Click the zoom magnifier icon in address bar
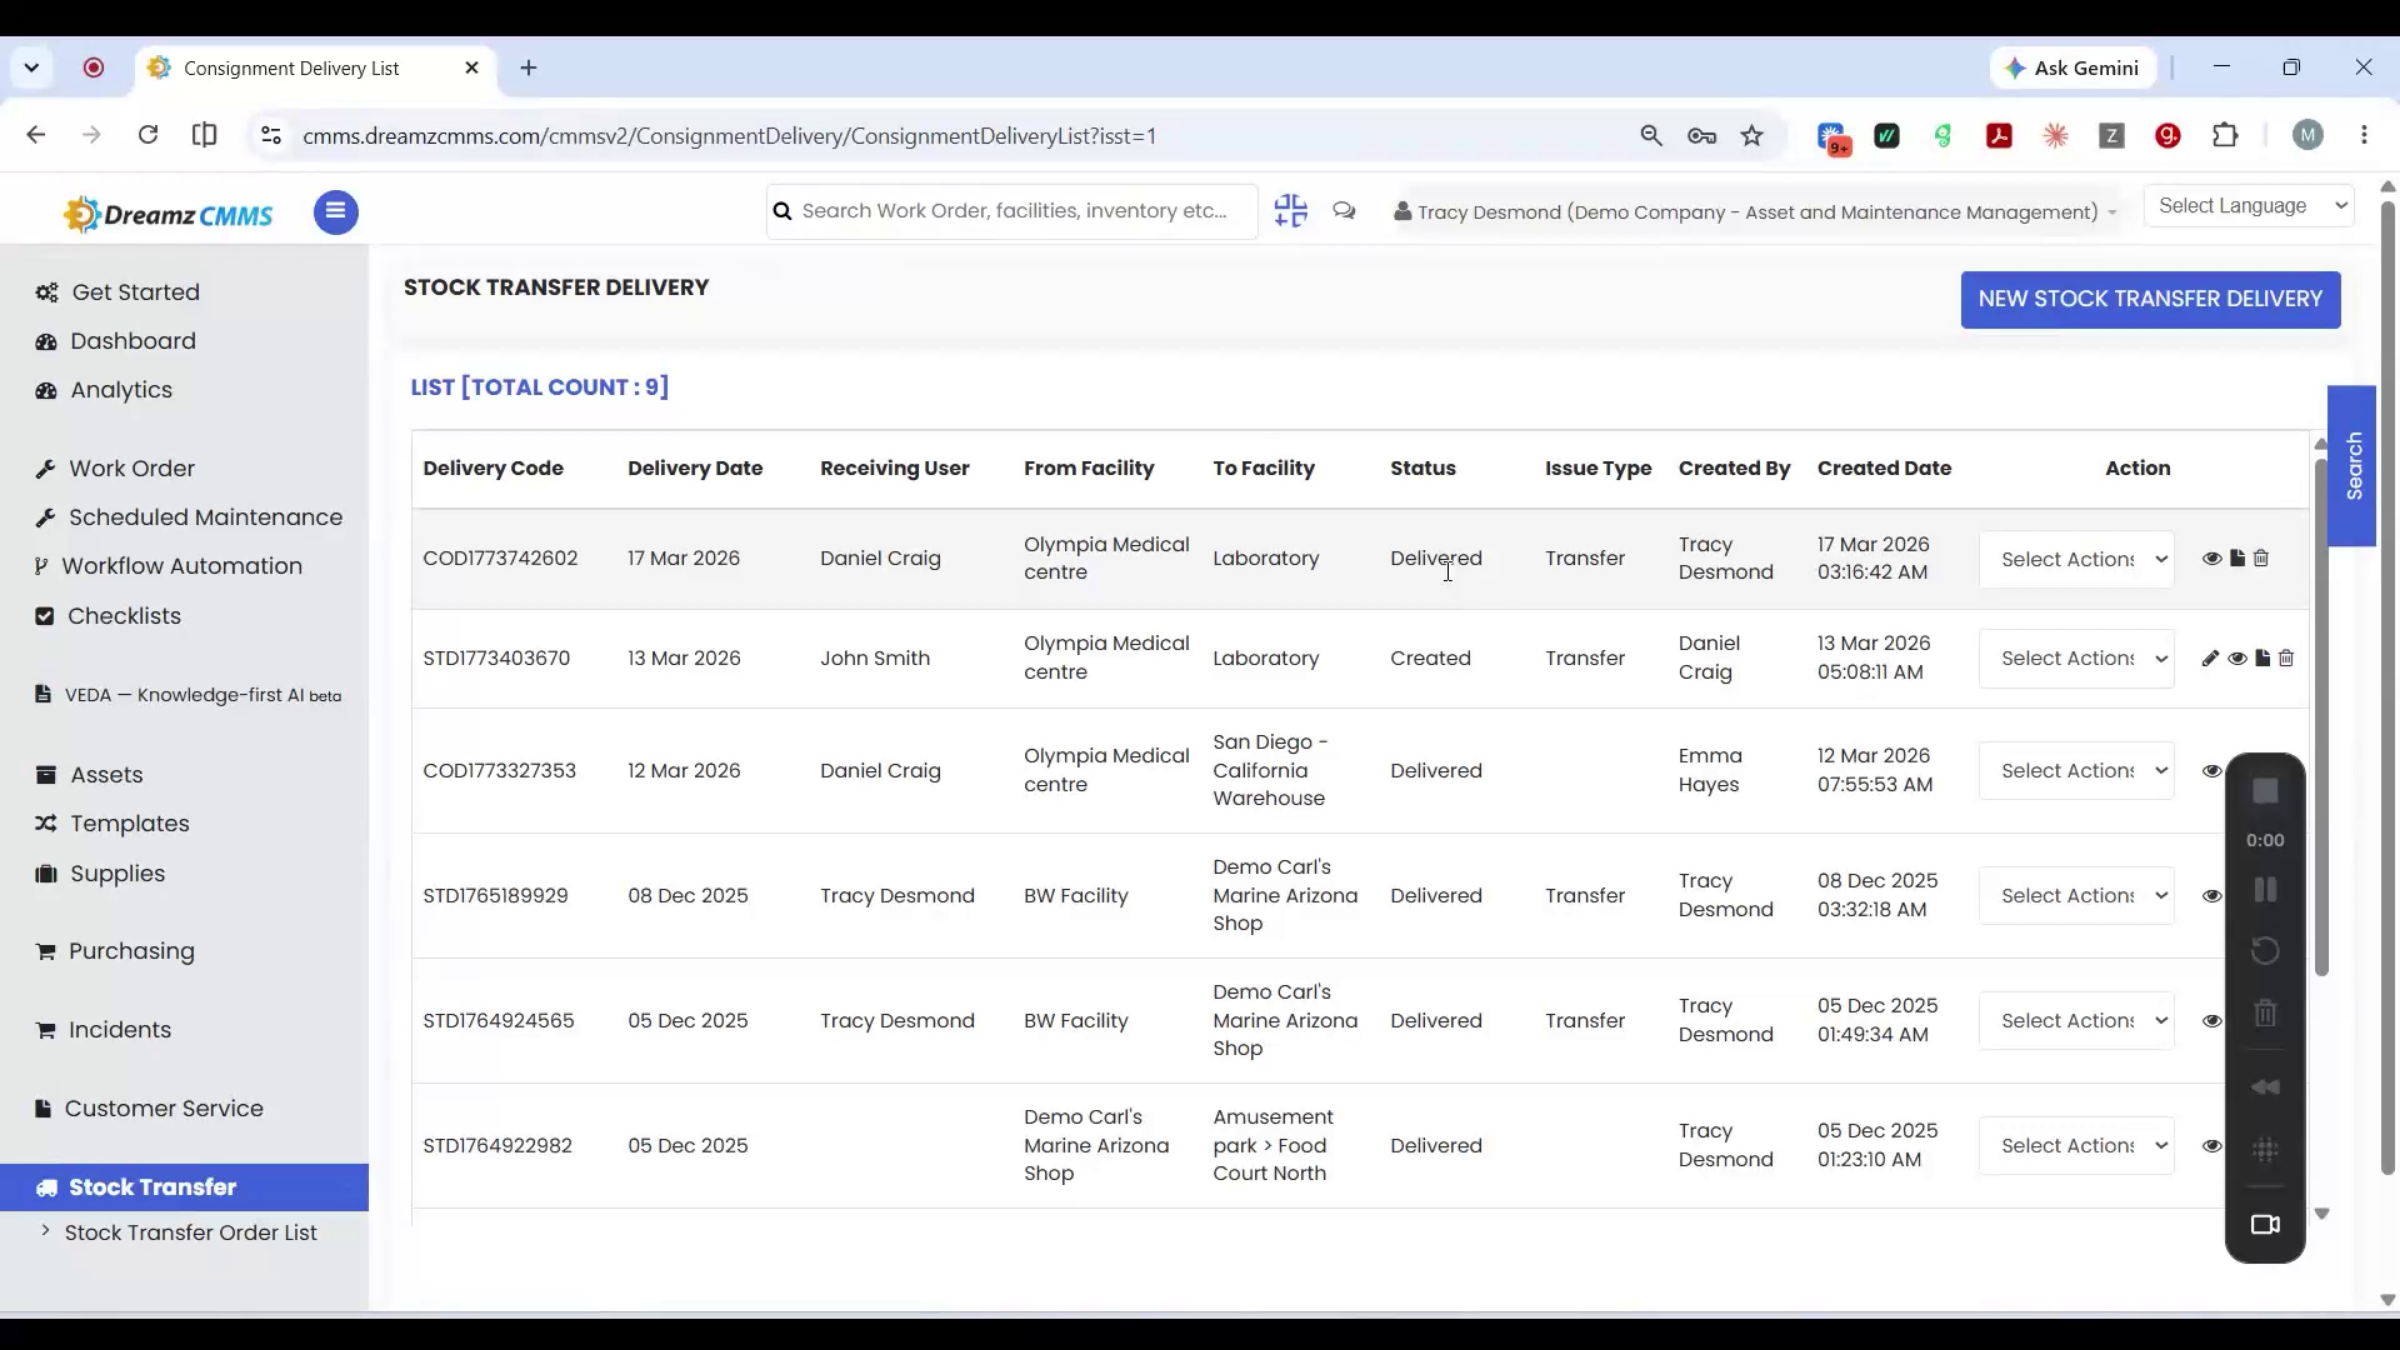This screenshot has width=2400, height=1350. [1651, 135]
